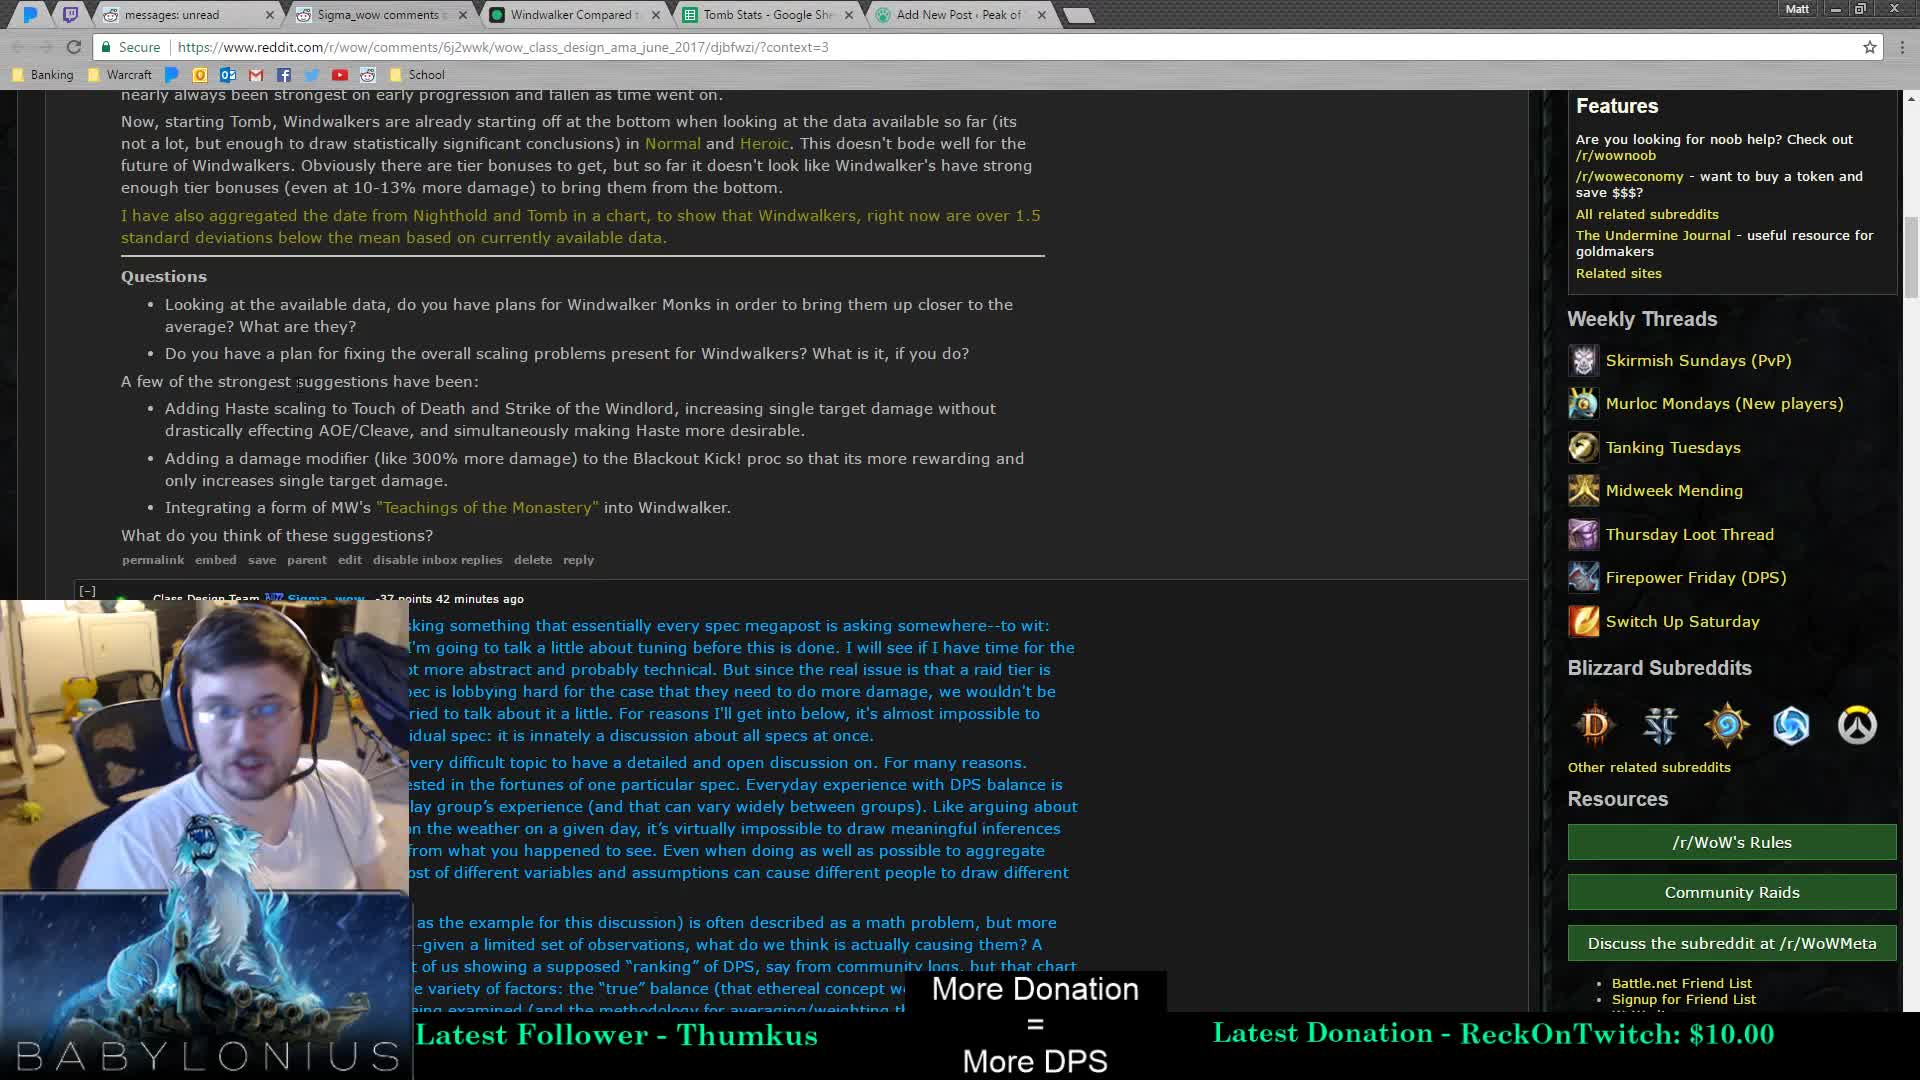
Task: Go back to the previous page
Action: (18, 47)
